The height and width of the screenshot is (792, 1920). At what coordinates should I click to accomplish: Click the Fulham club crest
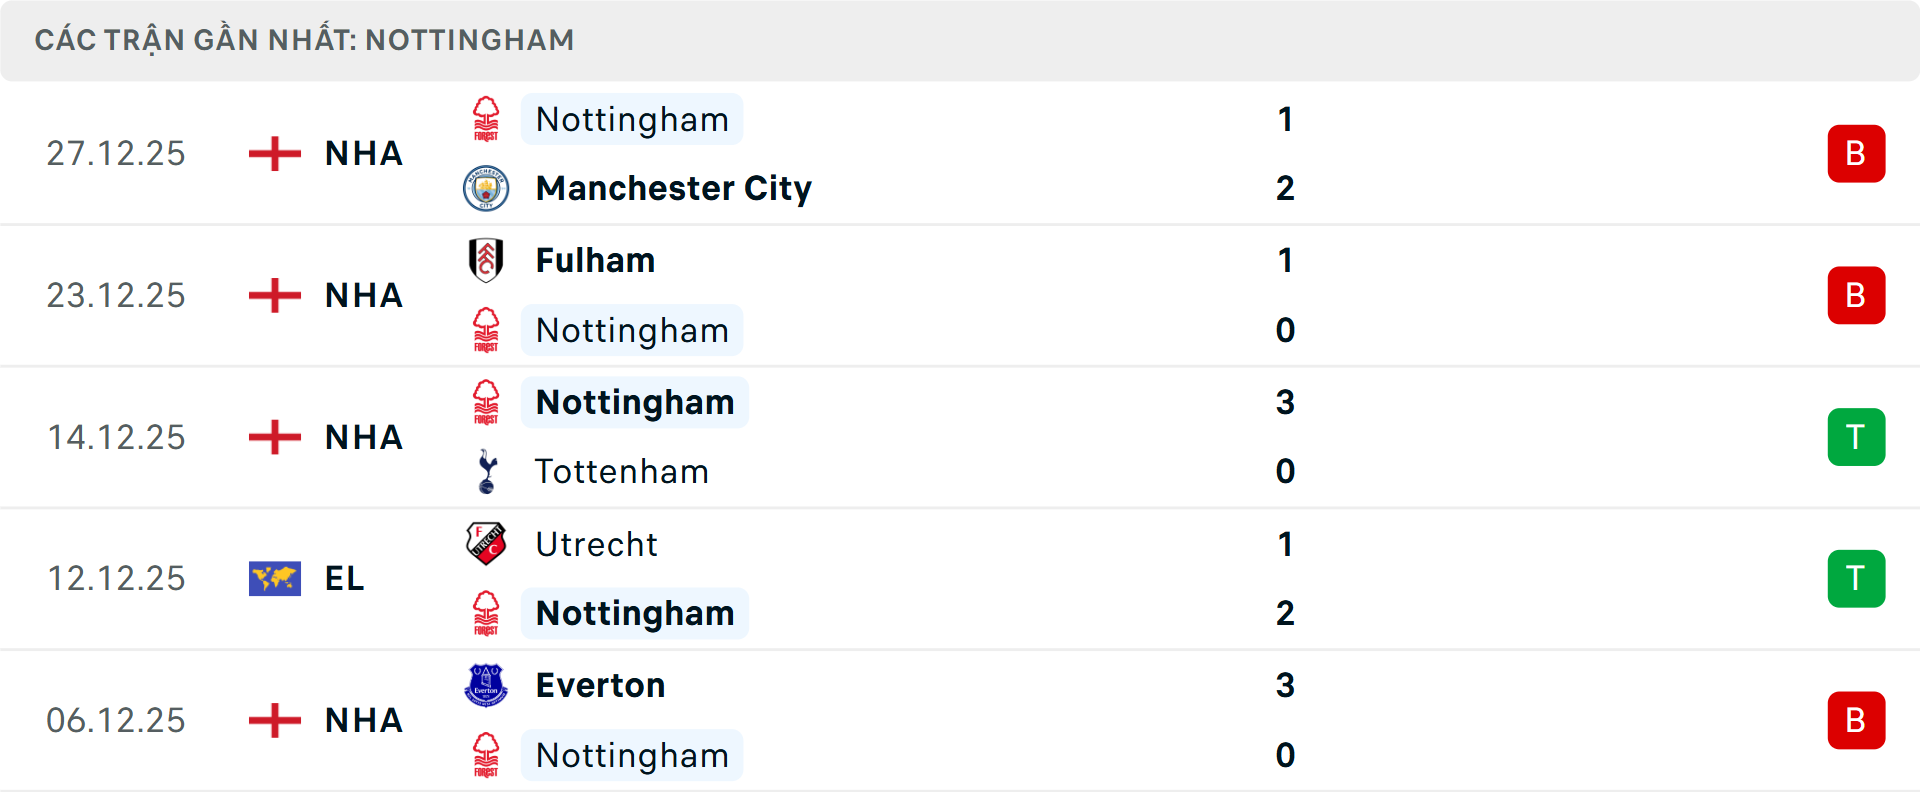pyautogui.click(x=486, y=260)
